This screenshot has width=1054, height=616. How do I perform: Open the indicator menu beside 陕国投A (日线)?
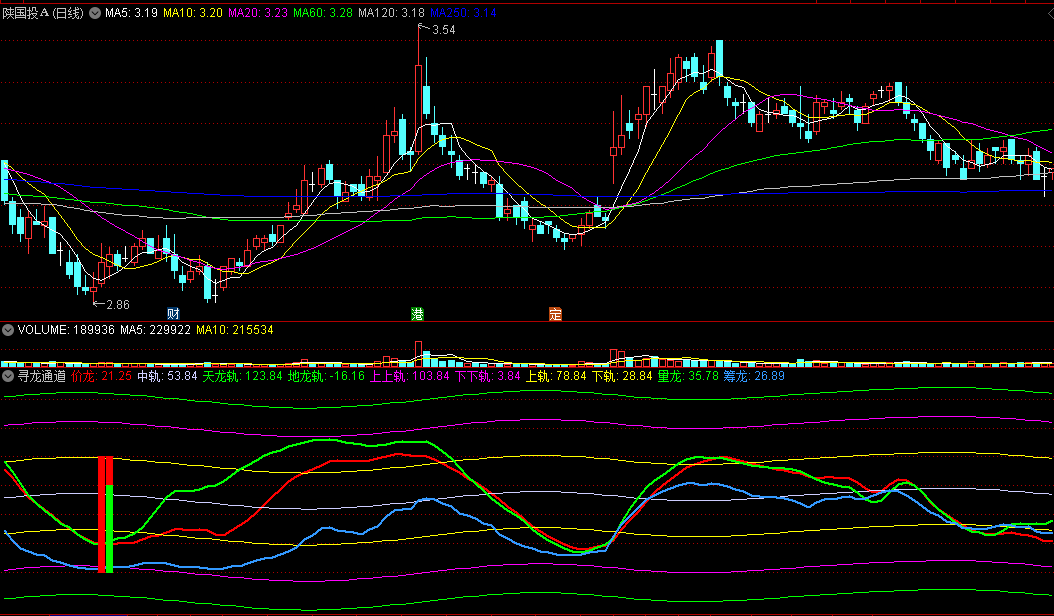tap(95, 13)
